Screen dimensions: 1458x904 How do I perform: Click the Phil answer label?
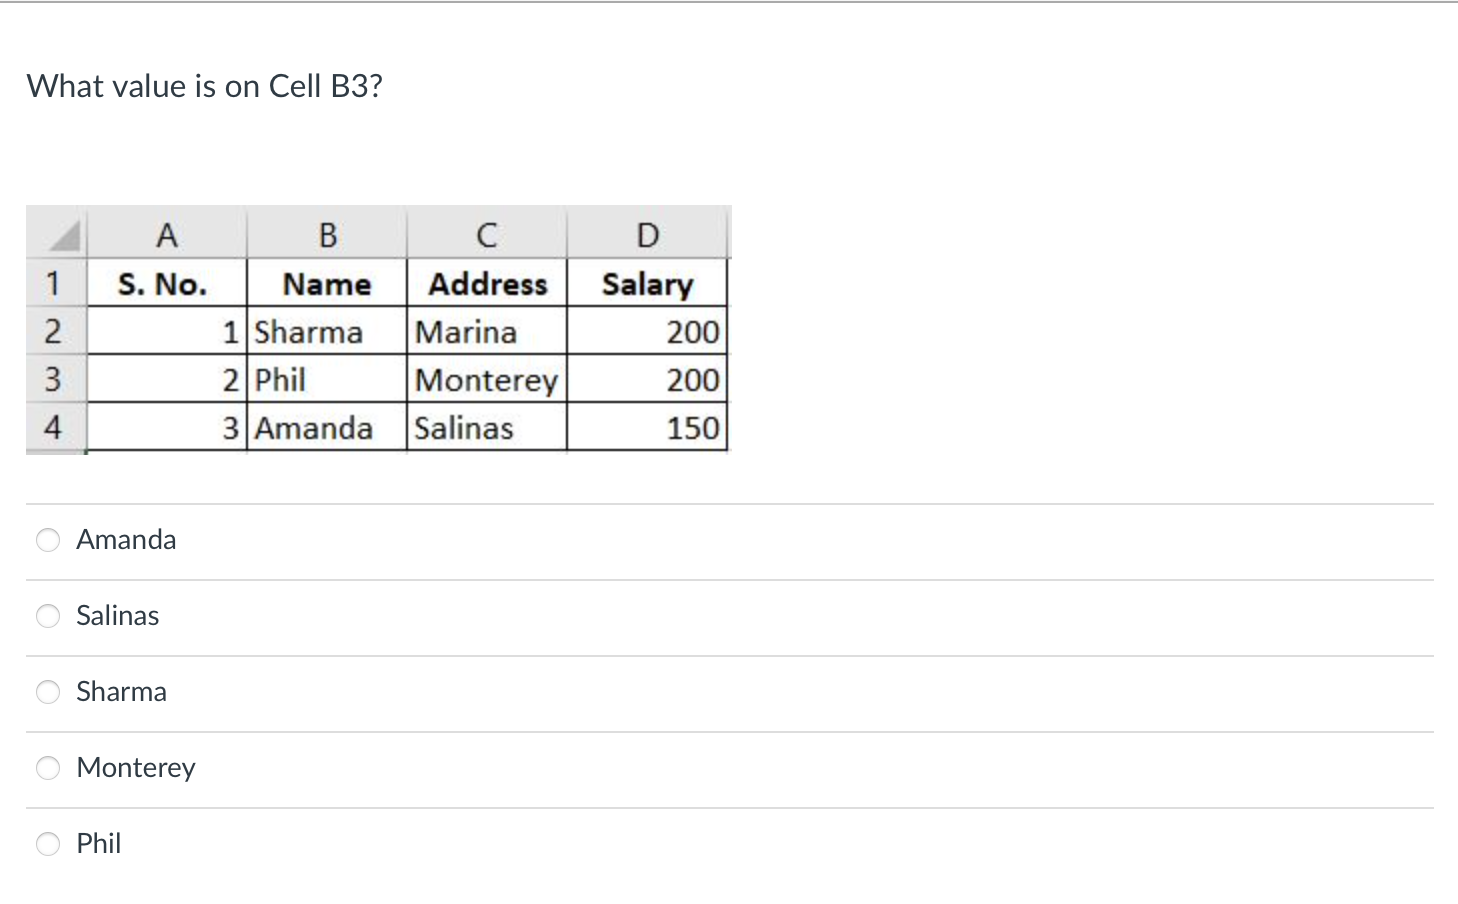point(99,843)
